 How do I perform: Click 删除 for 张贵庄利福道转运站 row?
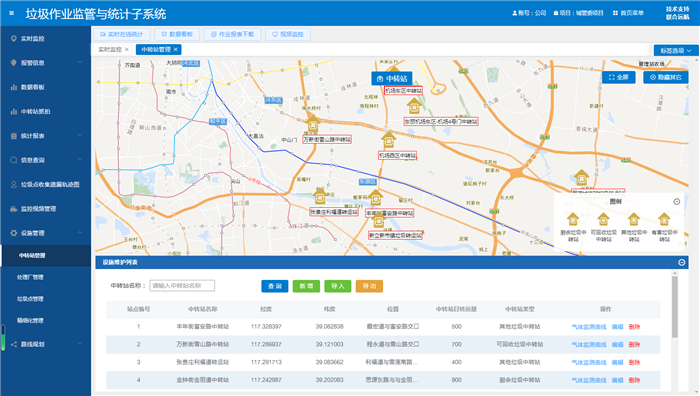click(x=634, y=363)
